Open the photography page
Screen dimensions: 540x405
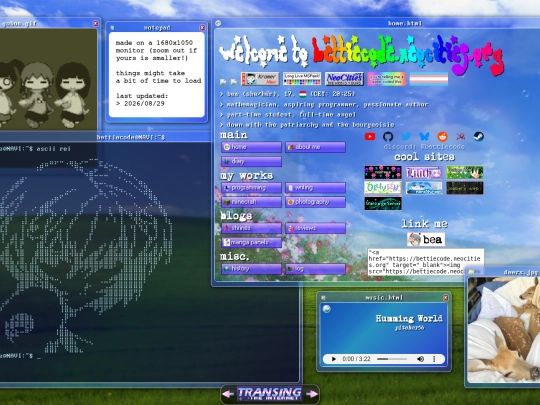coord(315,202)
